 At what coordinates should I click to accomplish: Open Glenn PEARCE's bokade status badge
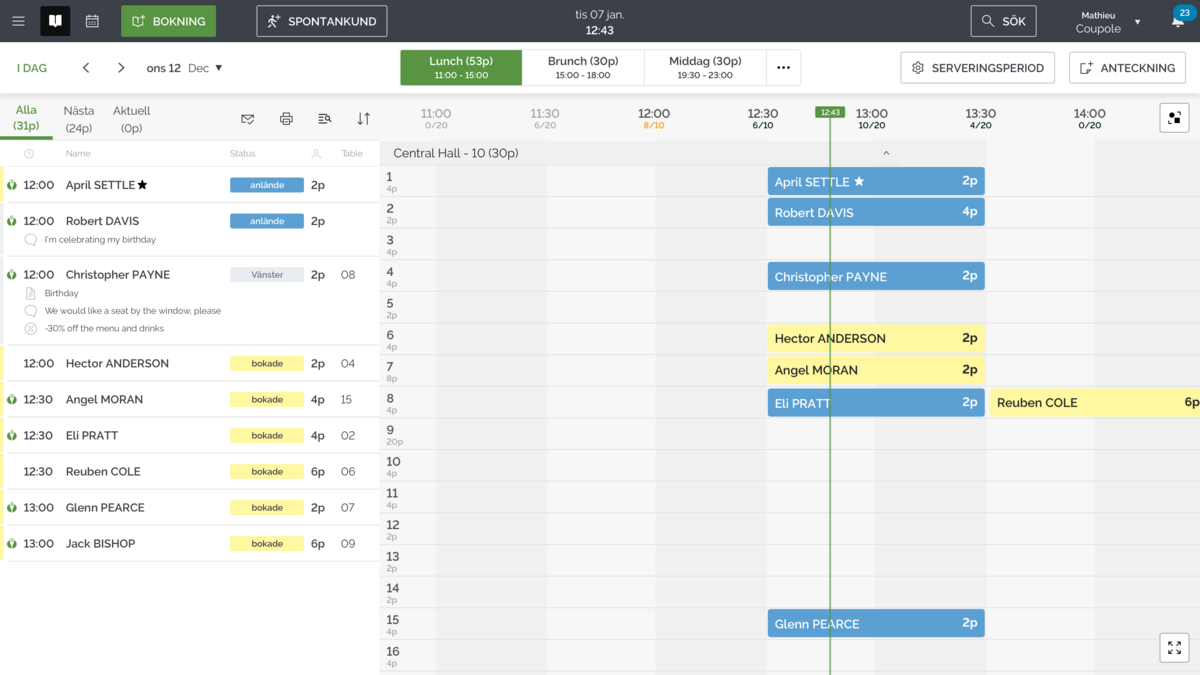pos(267,507)
